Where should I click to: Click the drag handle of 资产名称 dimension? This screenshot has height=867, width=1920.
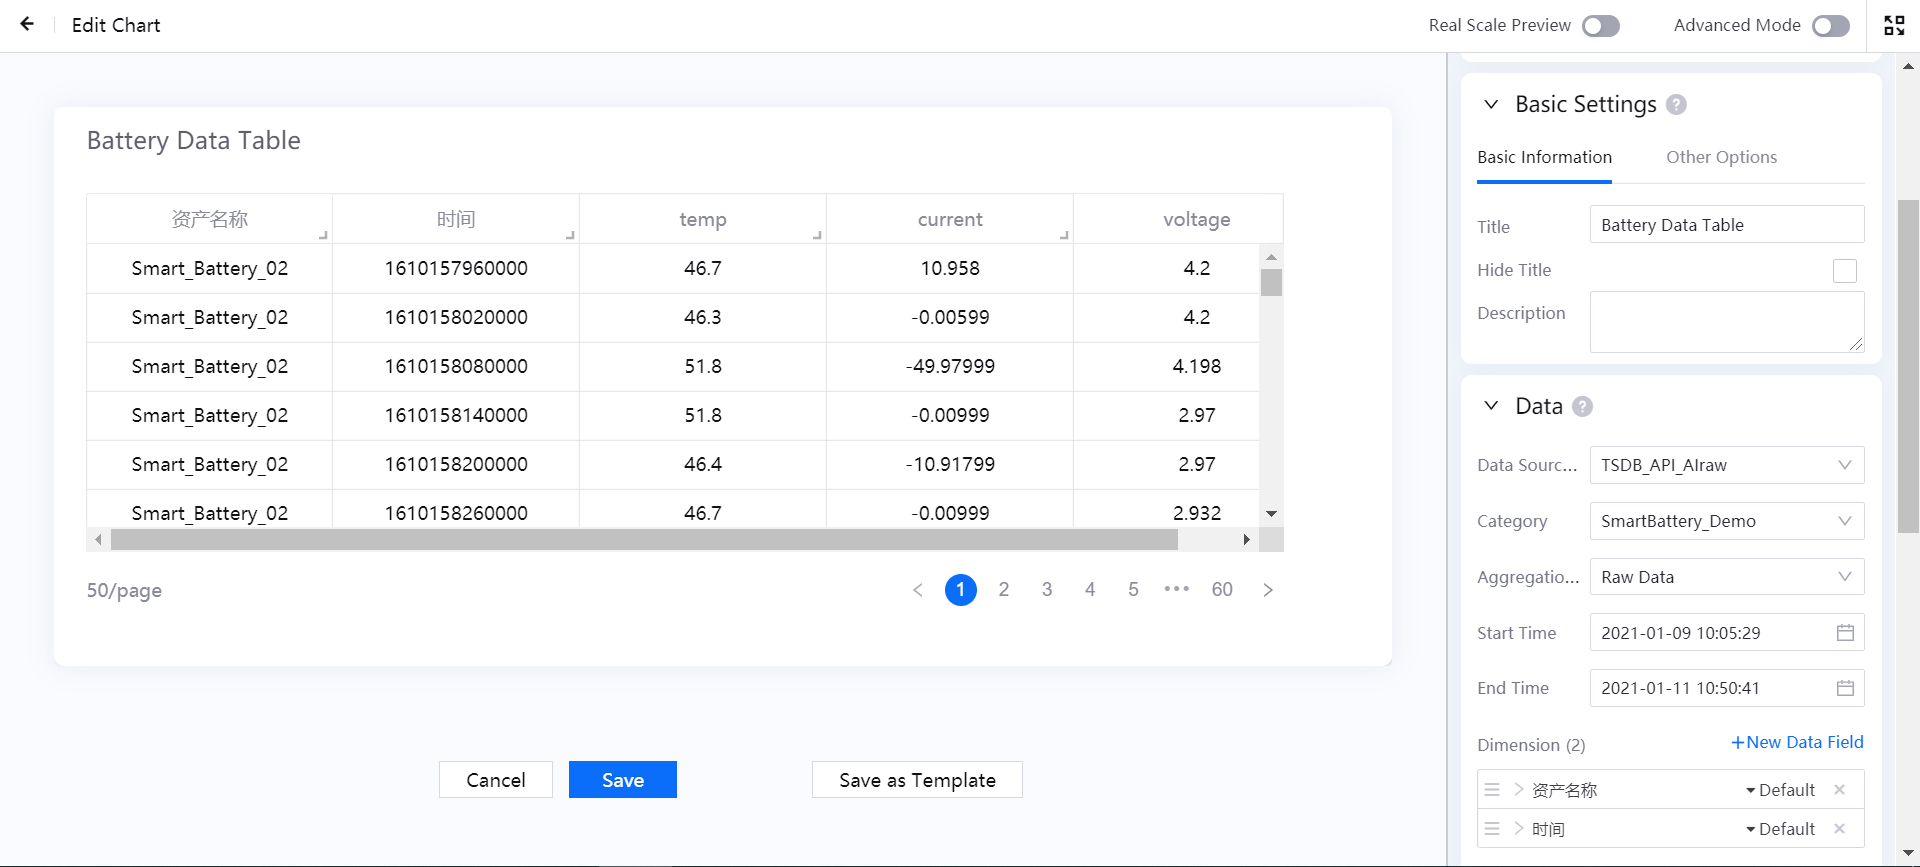point(1492,790)
